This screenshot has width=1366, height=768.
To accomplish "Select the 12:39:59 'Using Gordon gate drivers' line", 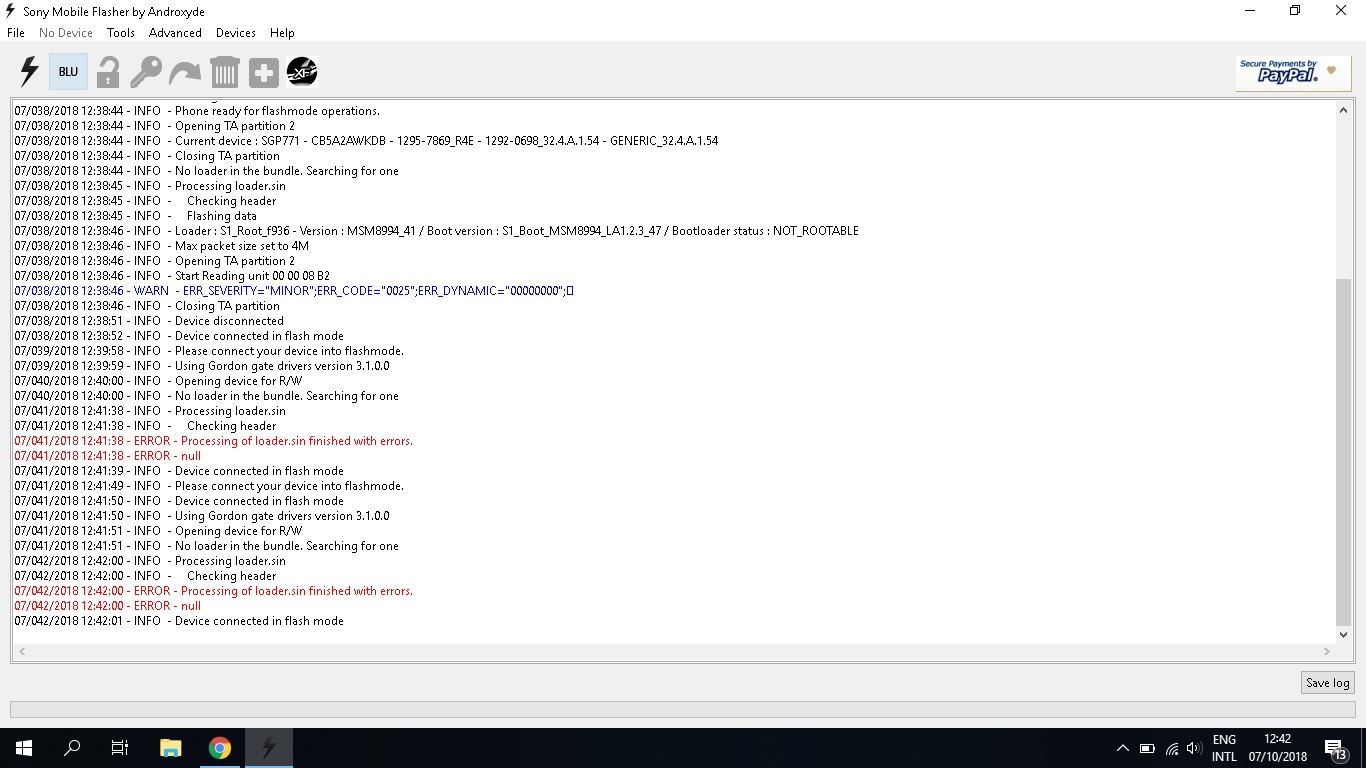I will [x=202, y=366].
